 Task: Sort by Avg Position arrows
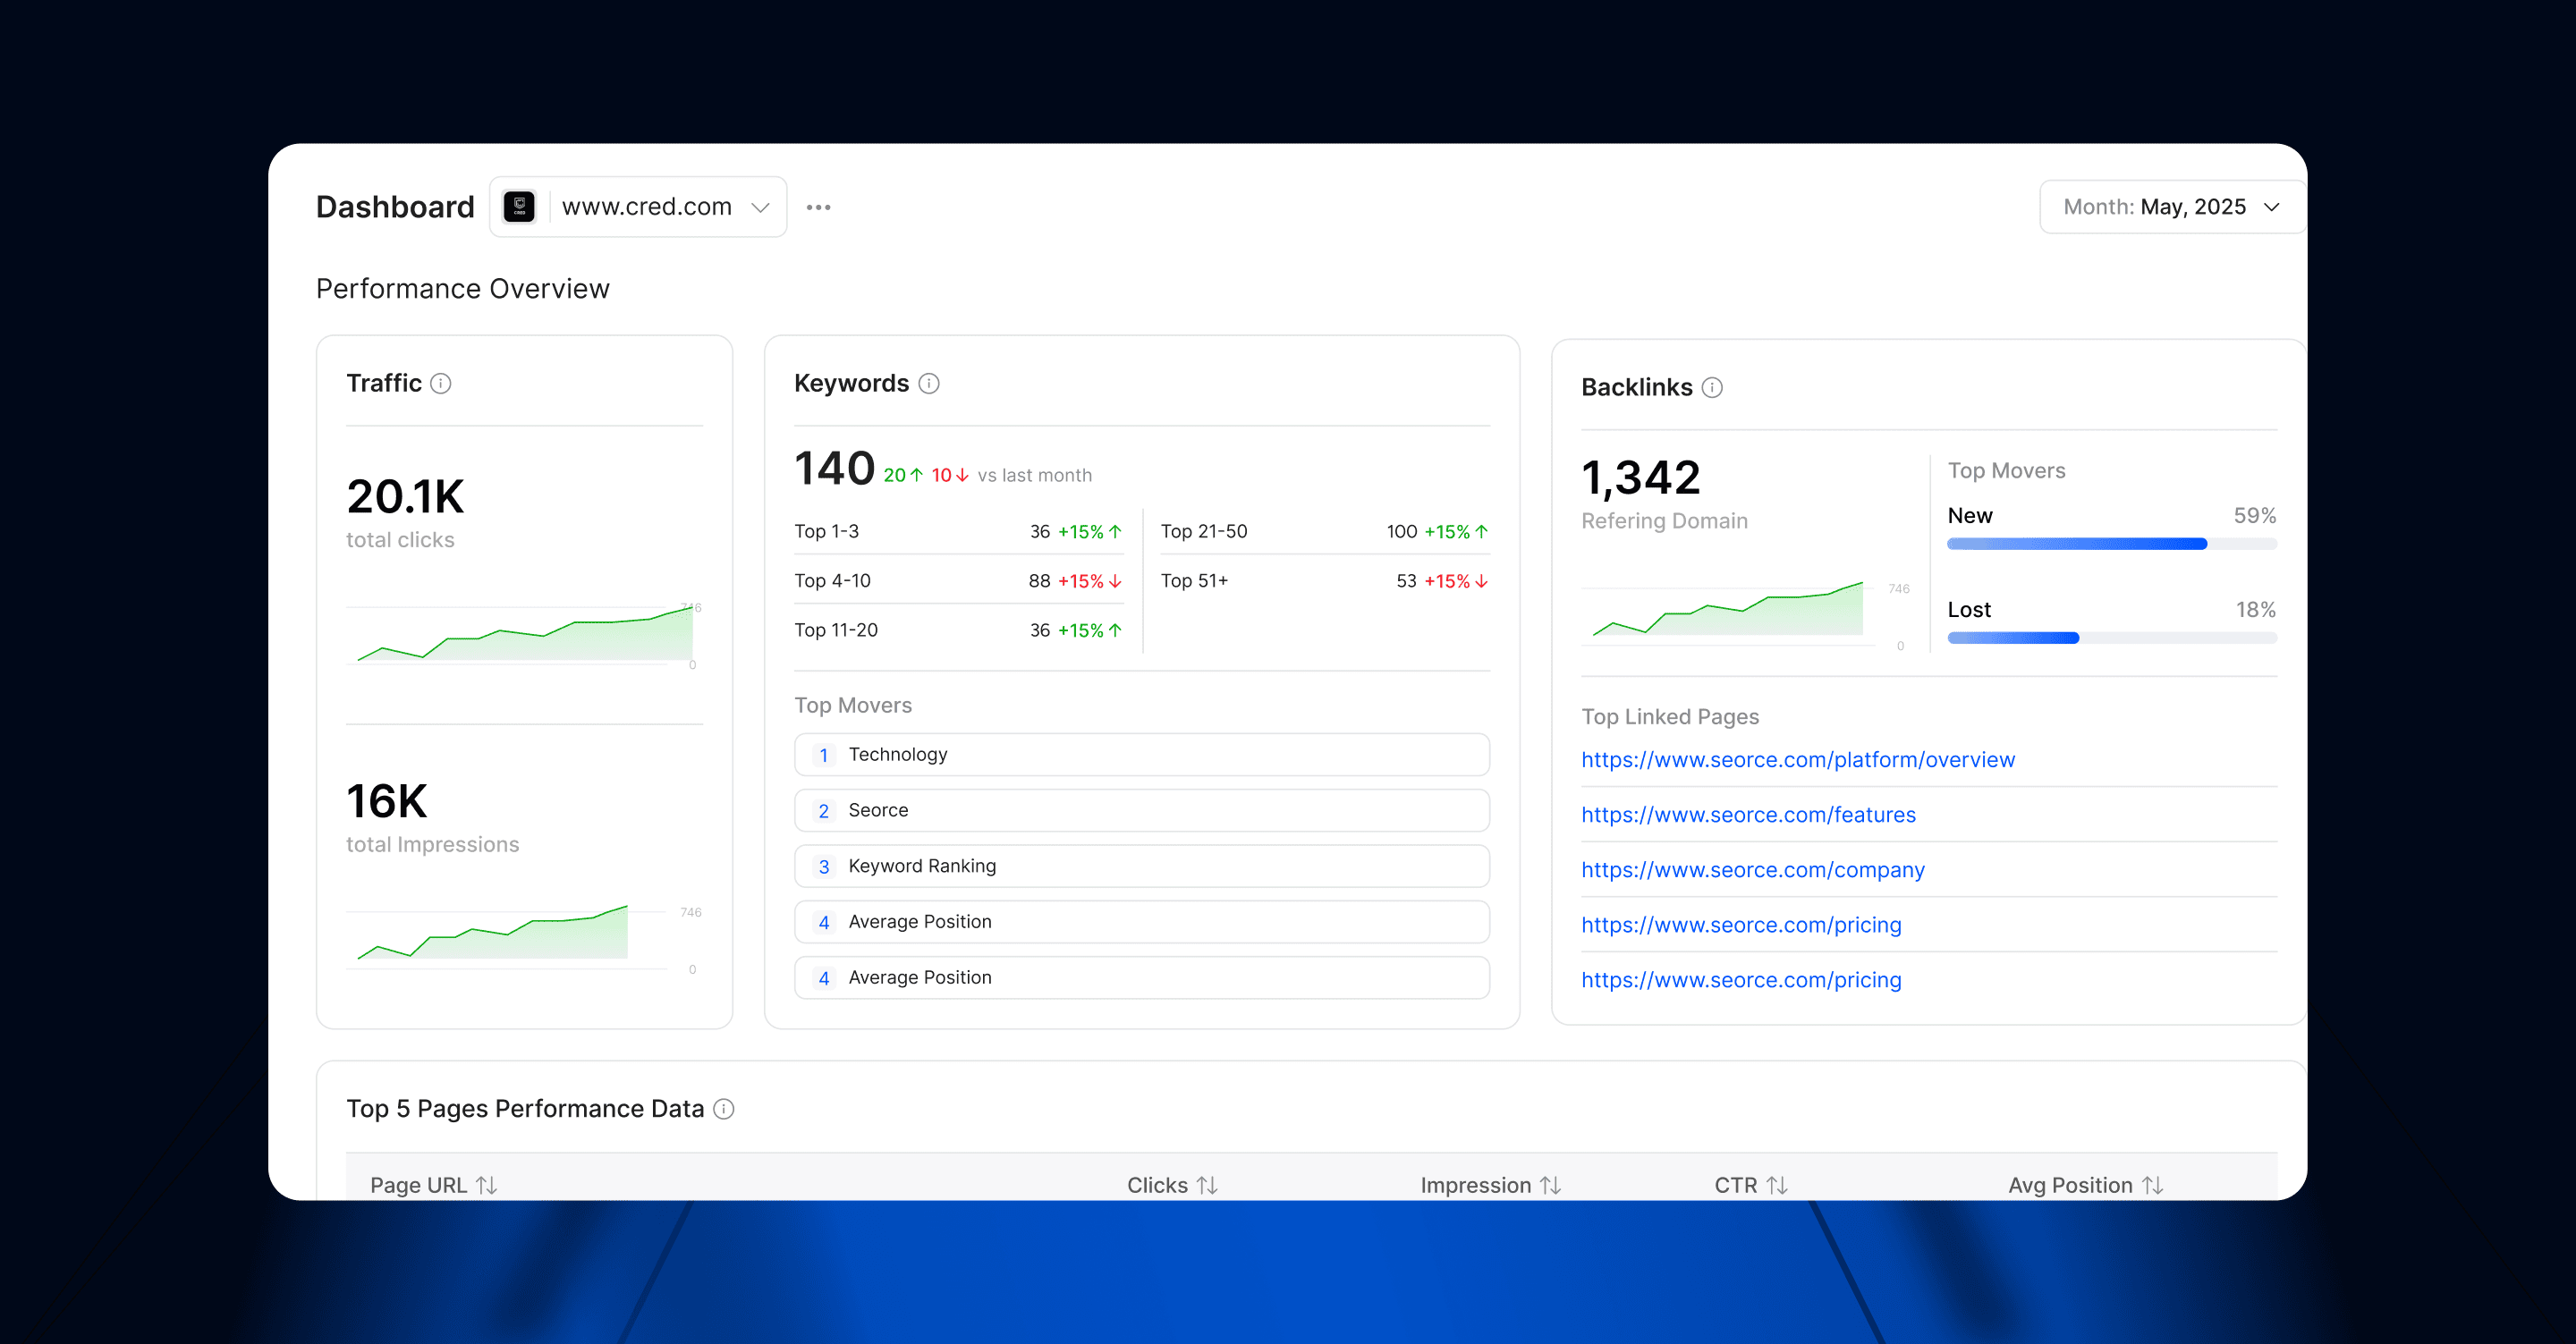point(2153,1185)
